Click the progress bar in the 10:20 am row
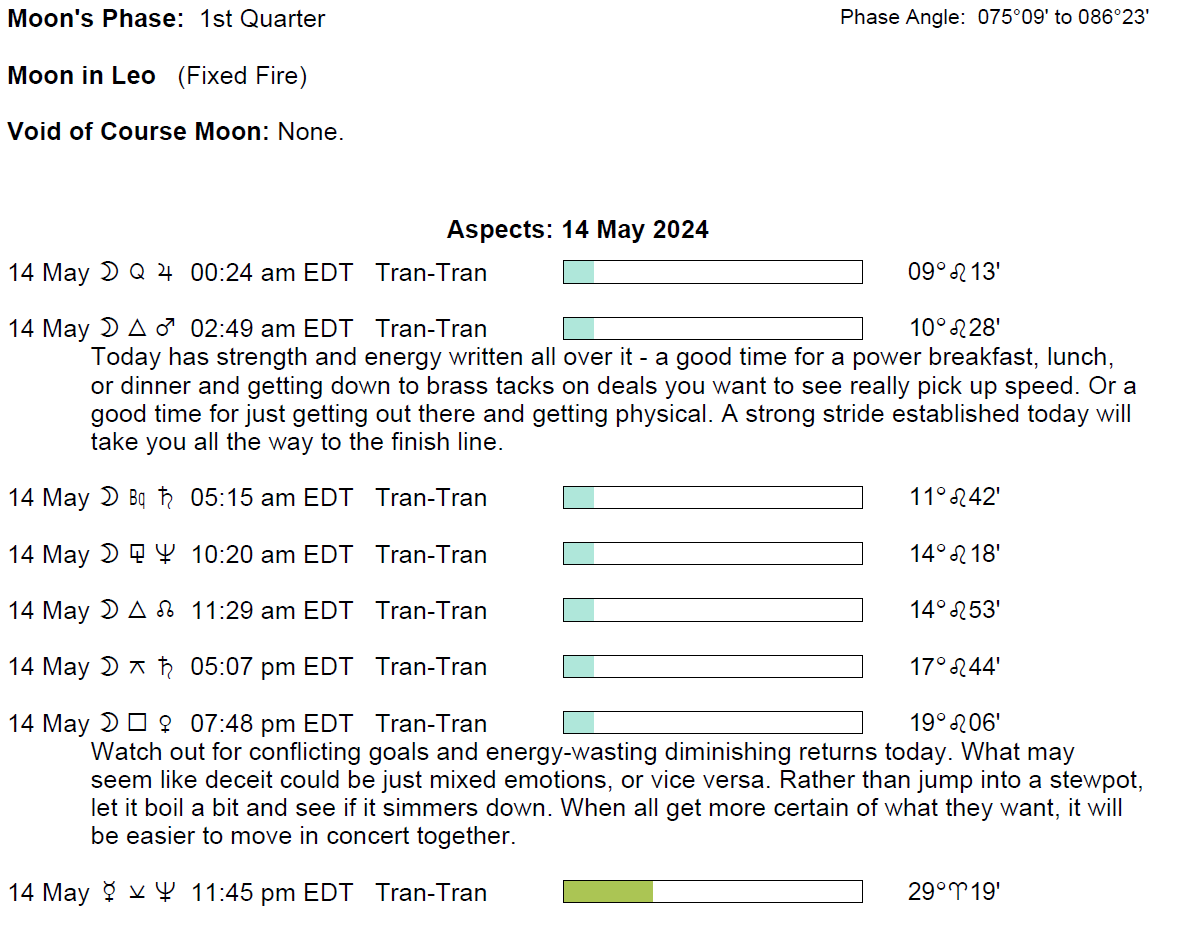This screenshot has height=938, width=1178. 712,554
